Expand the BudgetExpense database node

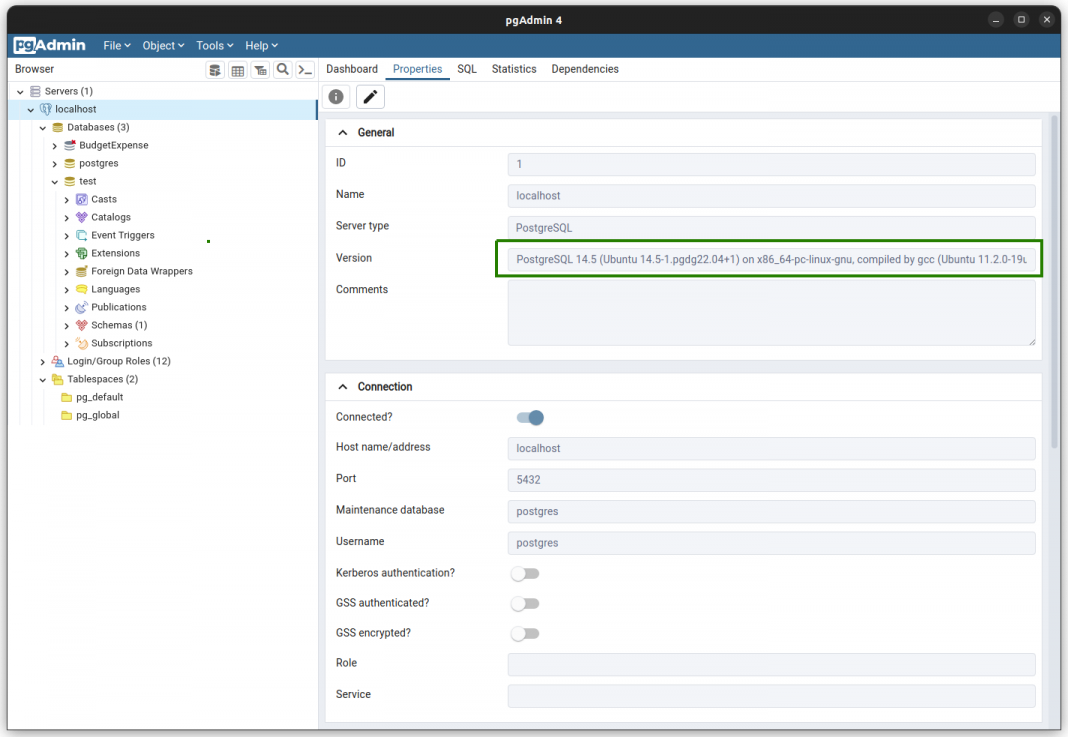click(x=55, y=146)
